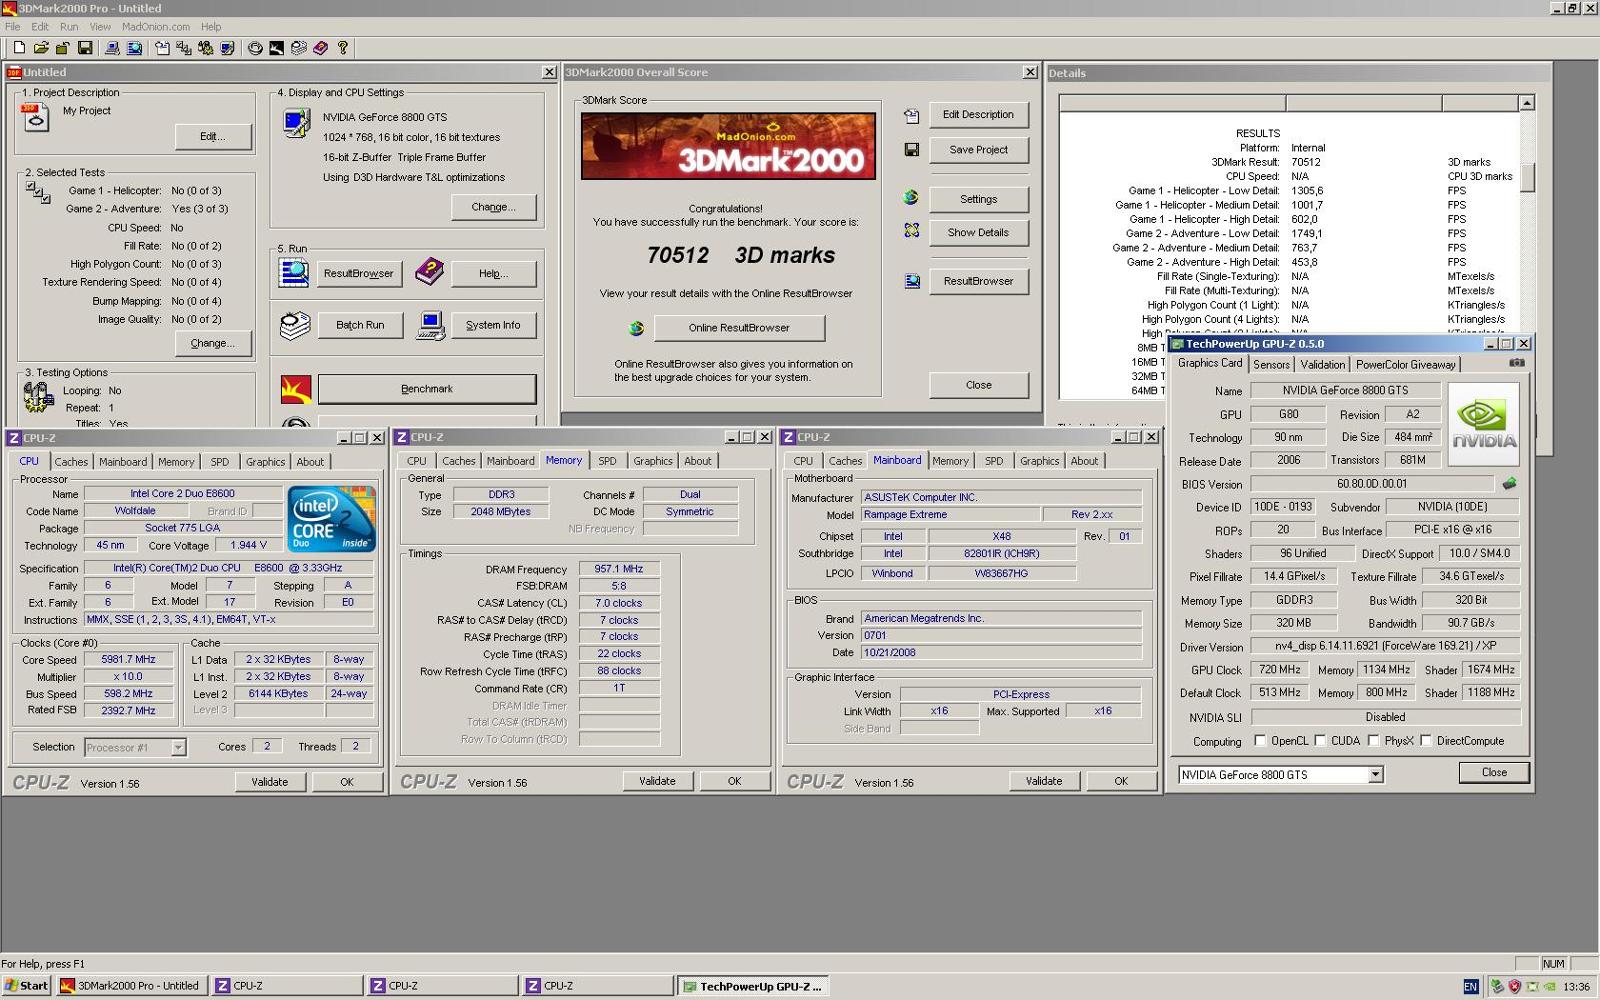This screenshot has width=1600, height=1000.
Task: Click the "70512 3D marks" score text
Action: click(x=741, y=255)
